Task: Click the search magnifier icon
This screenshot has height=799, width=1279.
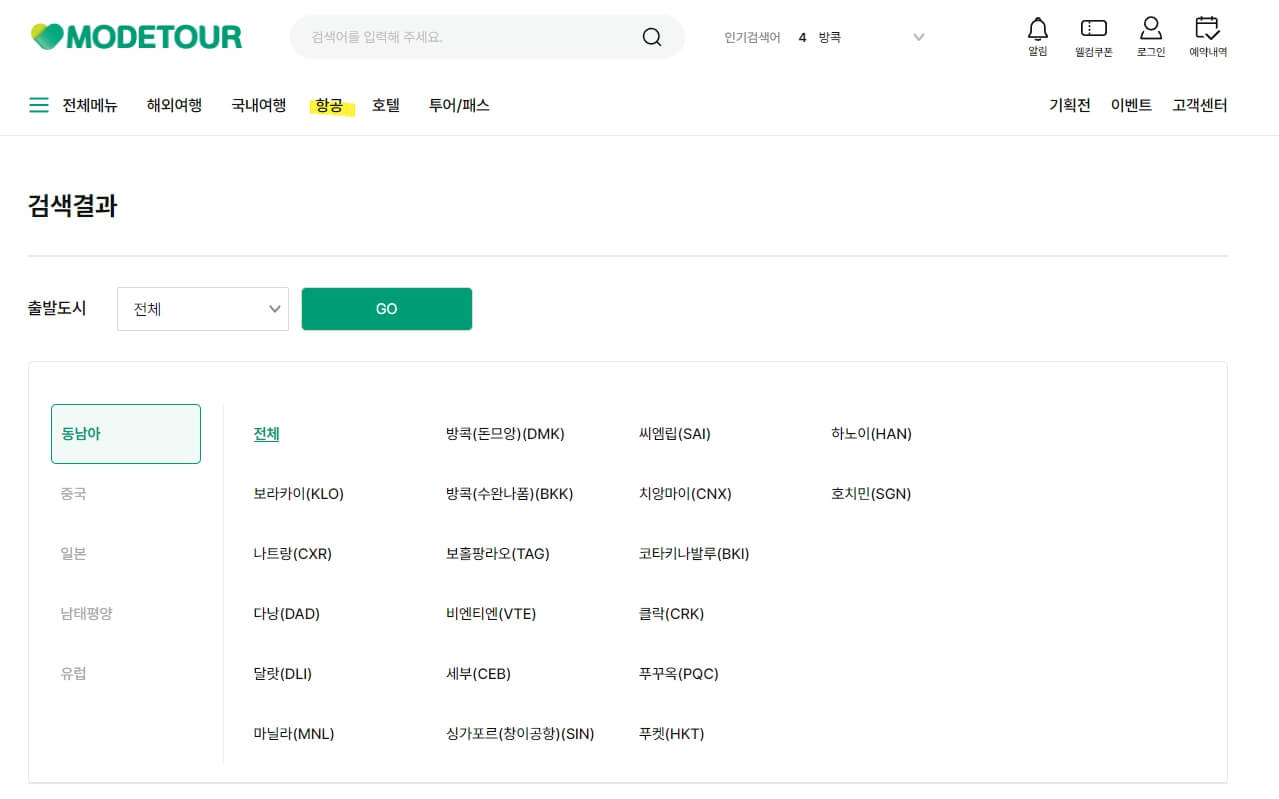Action: point(651,36)
